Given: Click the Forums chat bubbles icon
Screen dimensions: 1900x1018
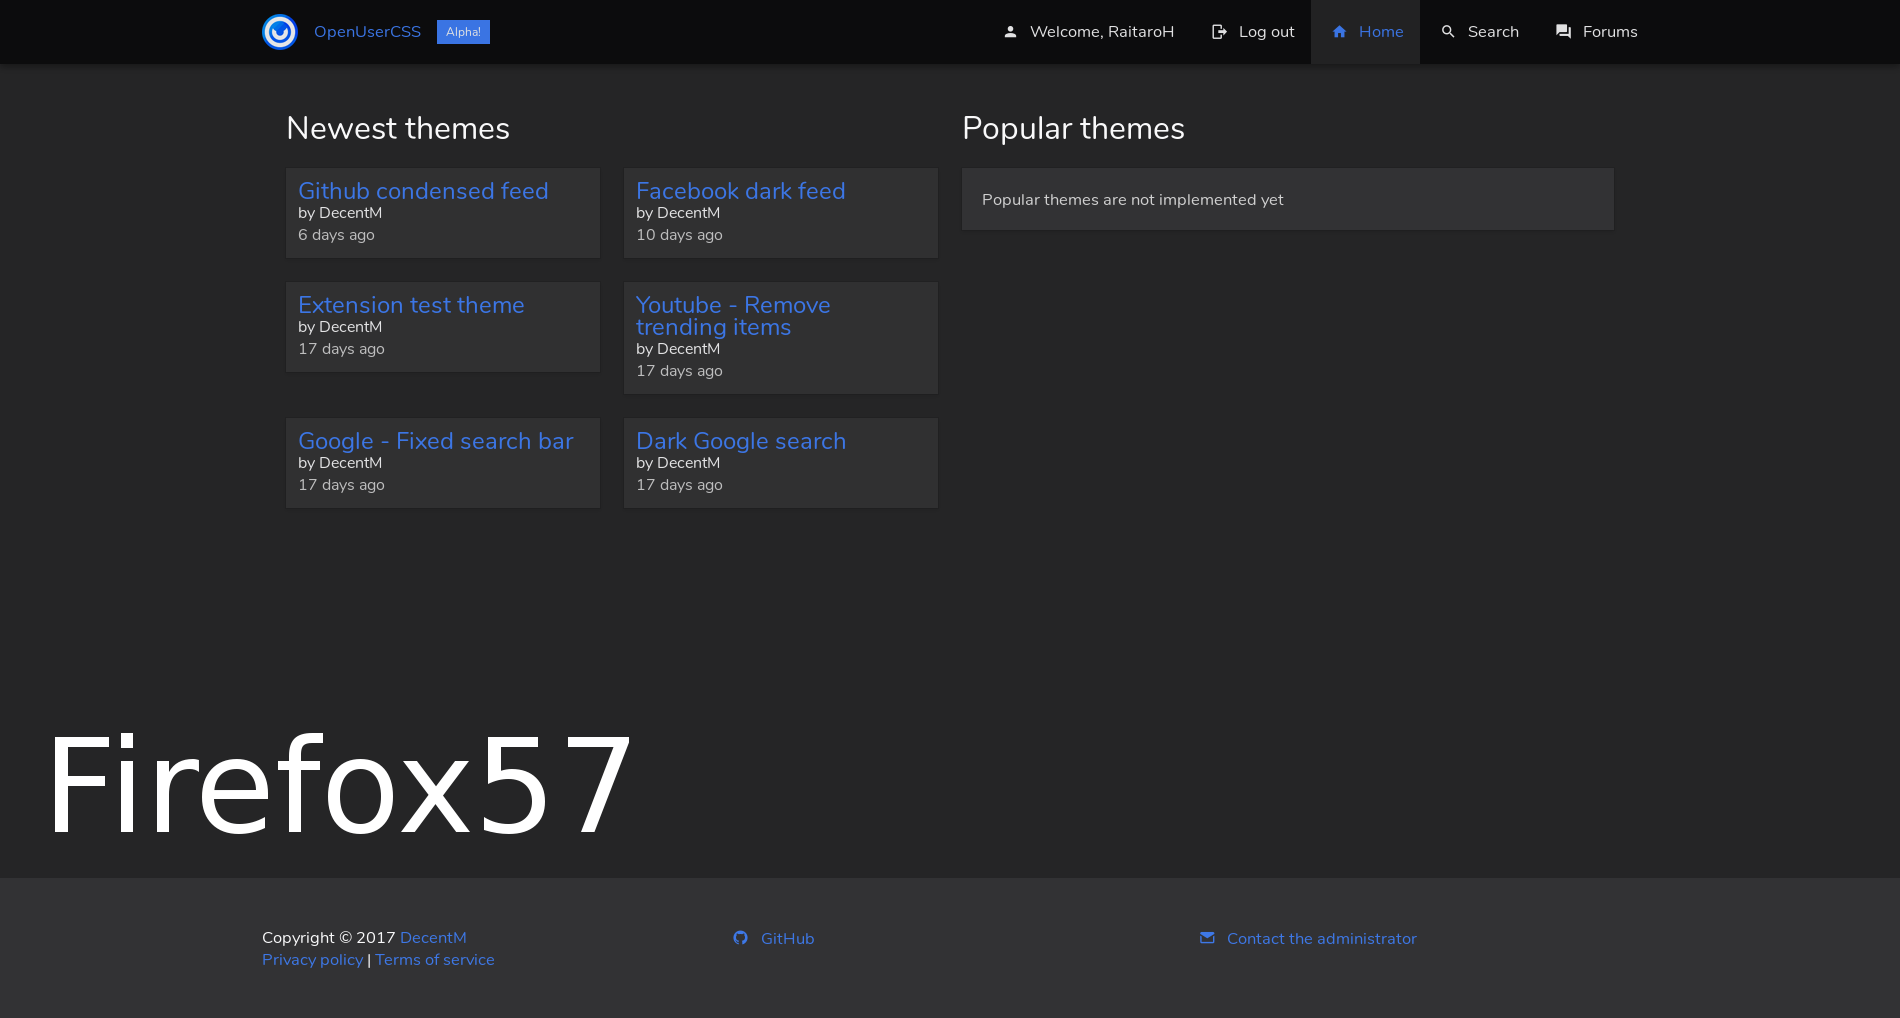Looking at the screenshot, I should click(1563, 32).
